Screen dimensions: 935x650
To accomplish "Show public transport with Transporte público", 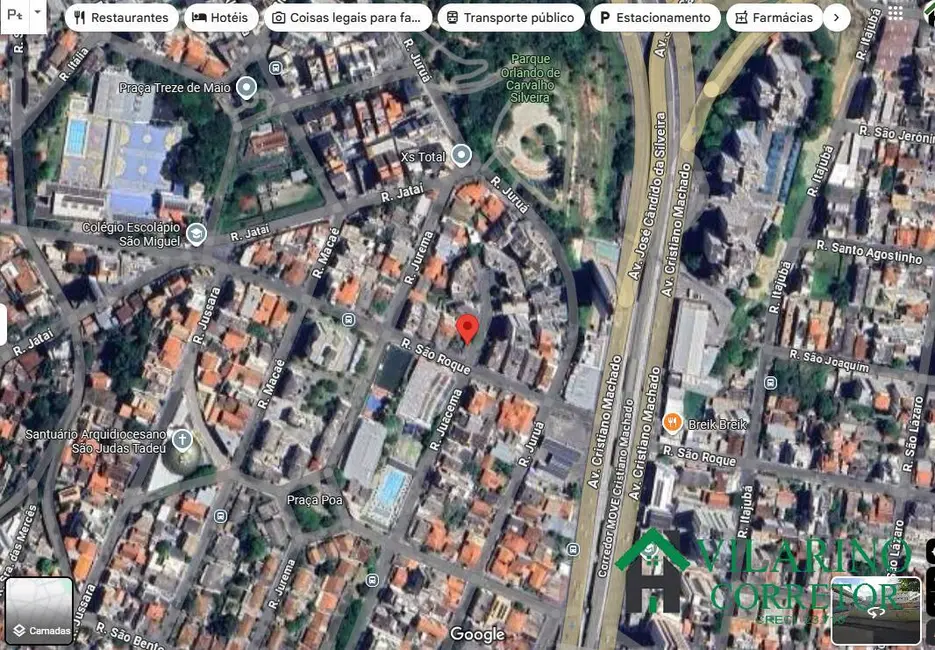I will click(x=511, y=17).
